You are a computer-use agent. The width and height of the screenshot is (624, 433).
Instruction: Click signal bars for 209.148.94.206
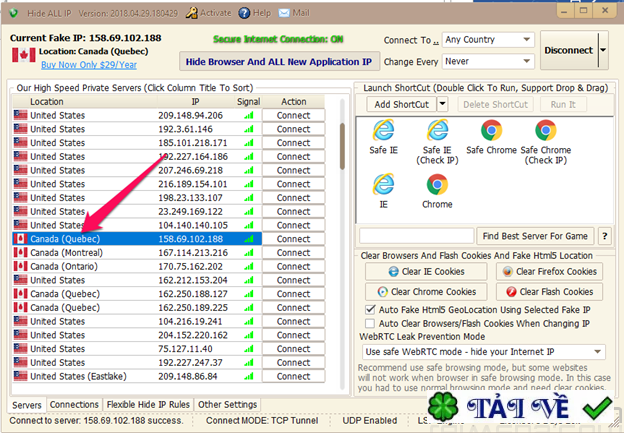[x=249, y=115]
